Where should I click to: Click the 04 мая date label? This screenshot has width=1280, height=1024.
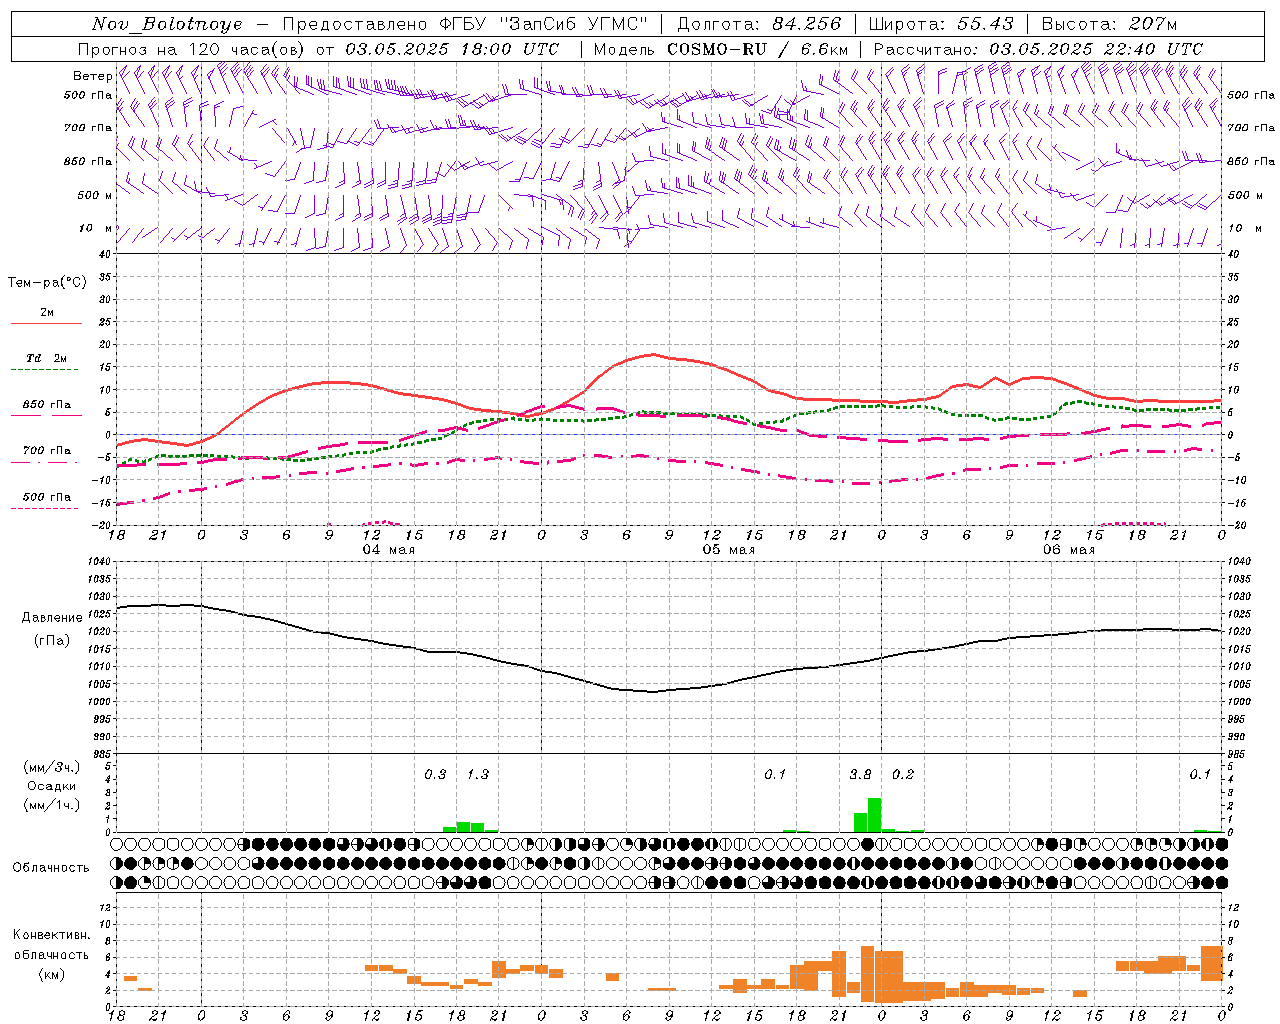click(388, 550)
